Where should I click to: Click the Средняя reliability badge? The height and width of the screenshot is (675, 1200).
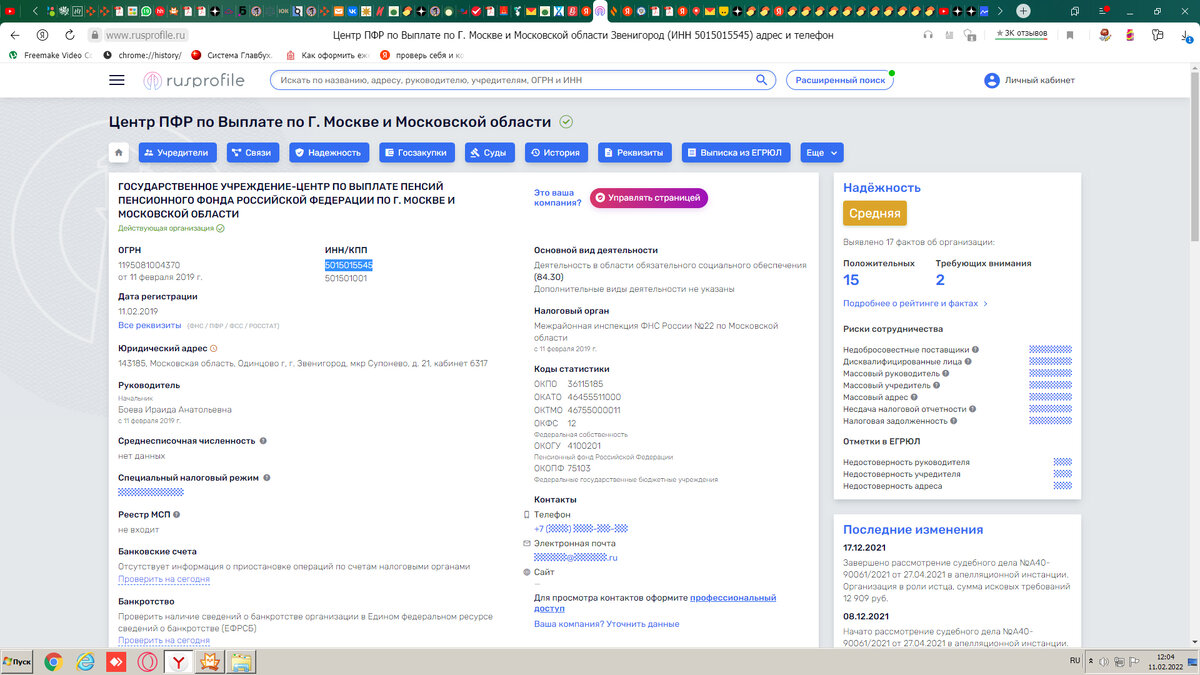(x=874, y=213)
